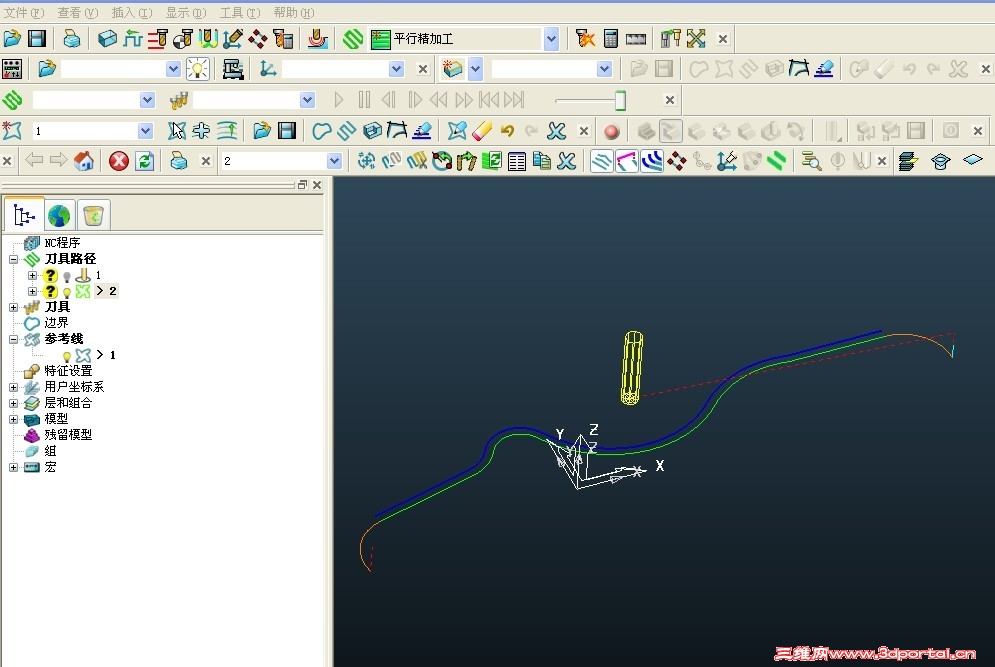The width and height of the screenshot is (995, 667).
Task: Save project using the top-toolbar floppy icon
Action: click(37, 39)
